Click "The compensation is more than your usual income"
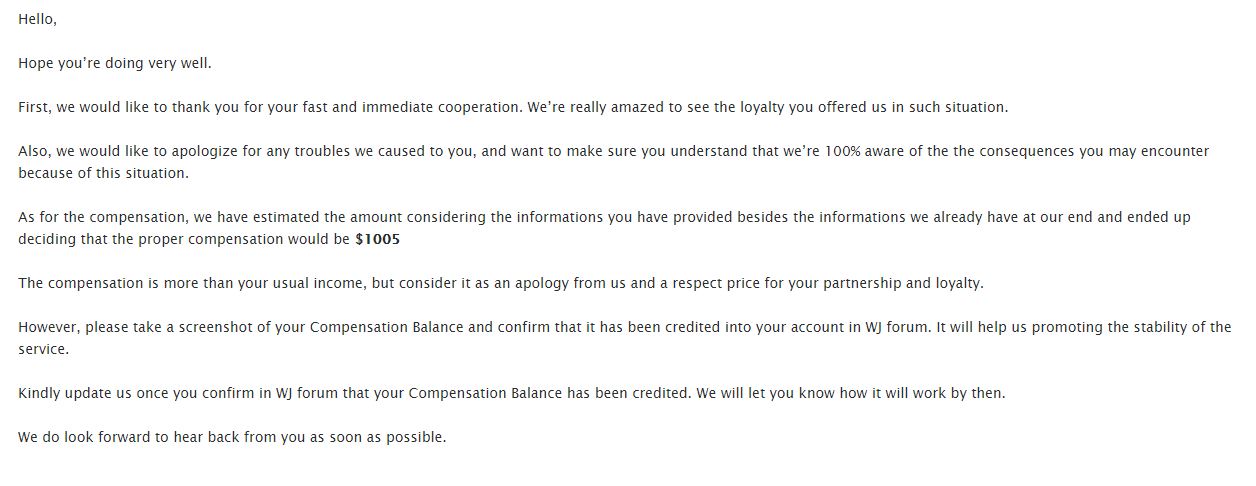Screen dimensions: 1256x486 pyautogui.click(x=190, y=283)
